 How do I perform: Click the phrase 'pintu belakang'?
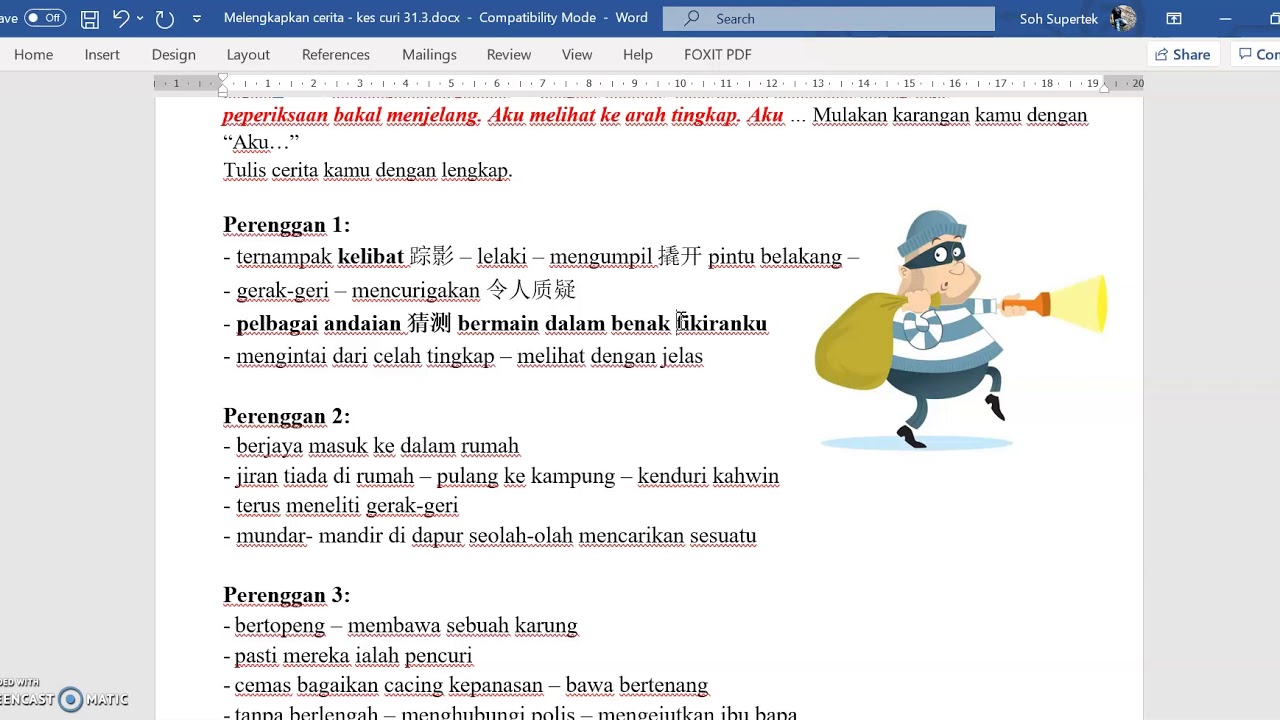(775, 257)
